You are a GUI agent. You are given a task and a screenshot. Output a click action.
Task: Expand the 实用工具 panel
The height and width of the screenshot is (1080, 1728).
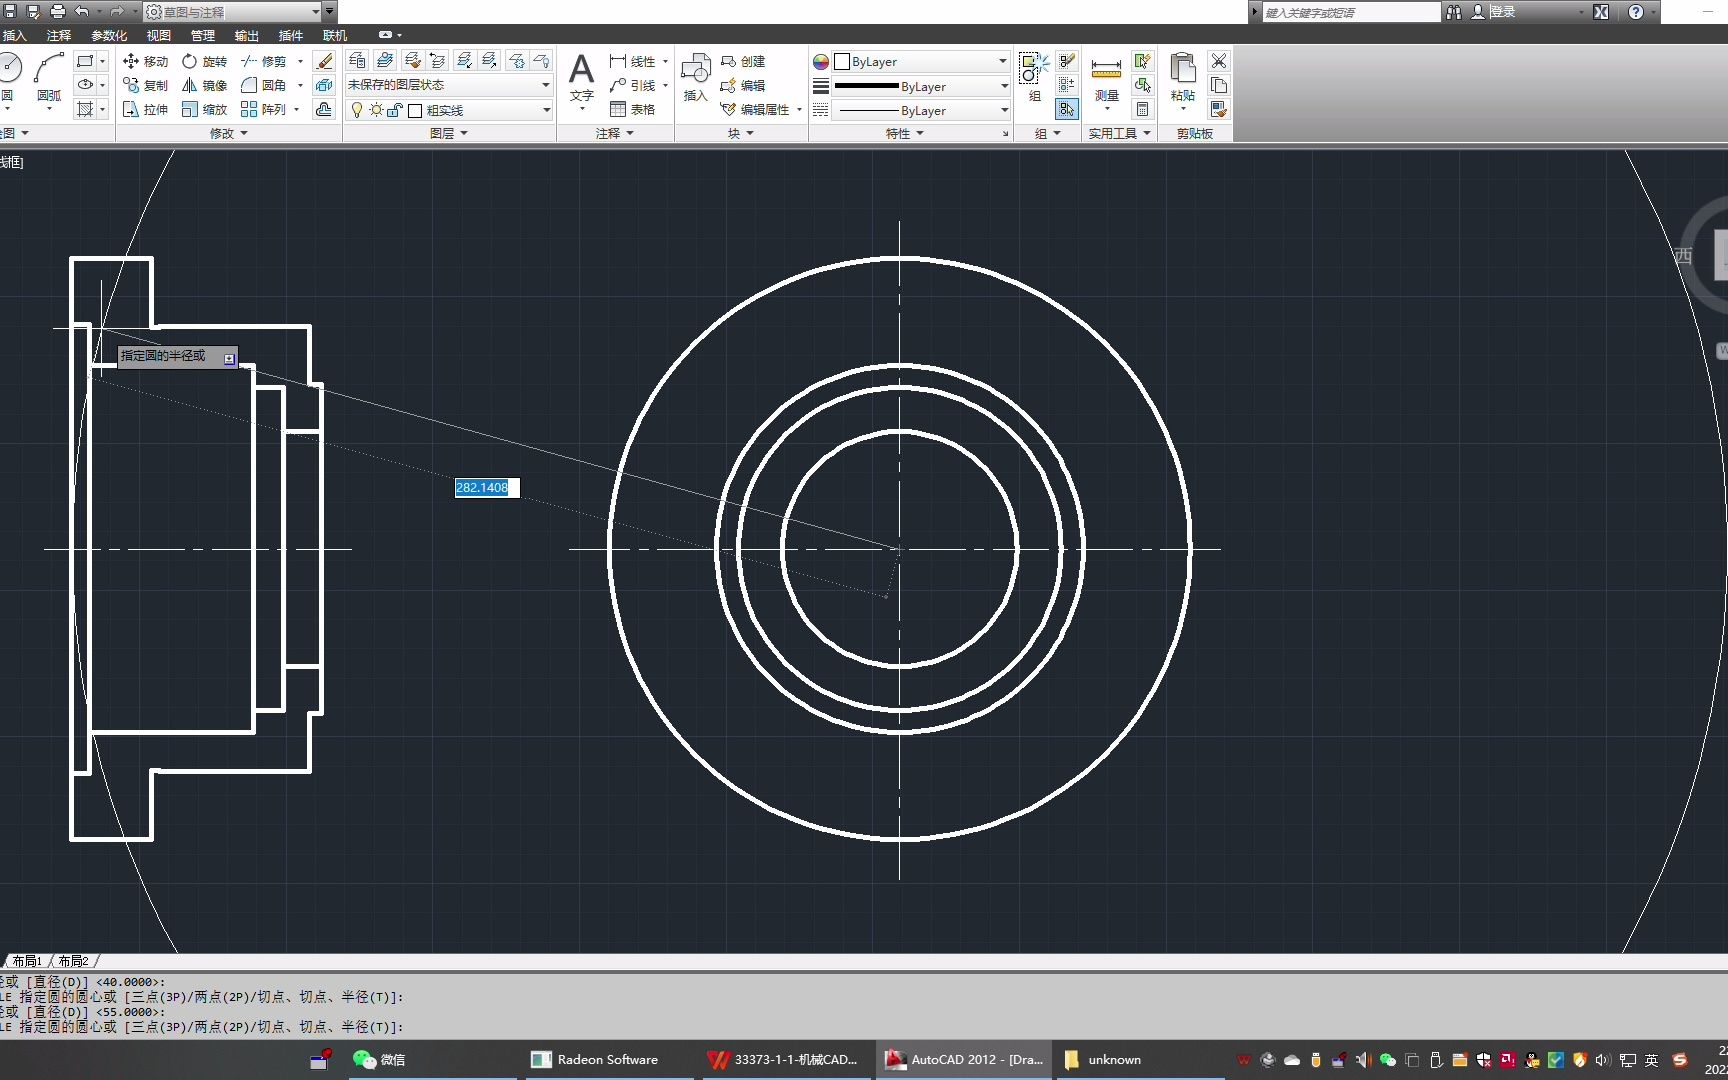click(x=1119, y=133)
